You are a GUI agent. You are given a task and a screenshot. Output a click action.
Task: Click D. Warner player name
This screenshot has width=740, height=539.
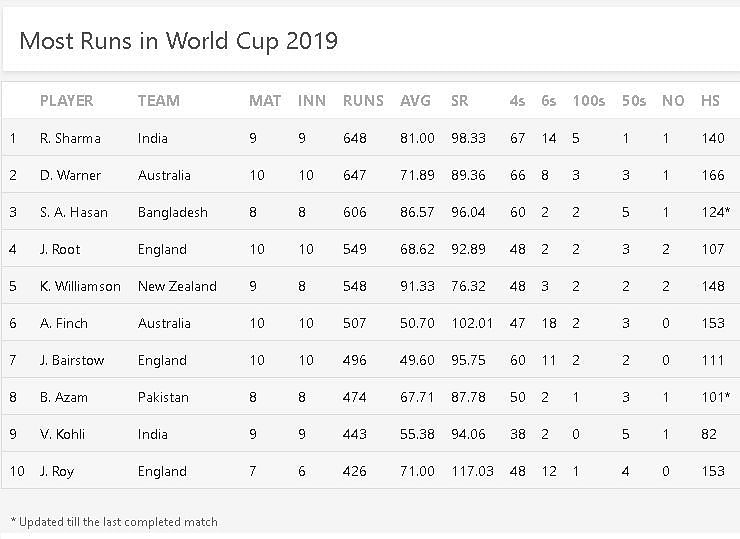coord(70,175)
